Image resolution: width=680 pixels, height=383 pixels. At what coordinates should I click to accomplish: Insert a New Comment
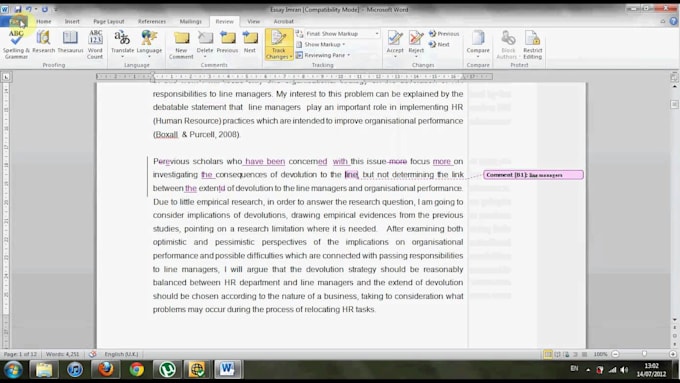pos(181,45)
